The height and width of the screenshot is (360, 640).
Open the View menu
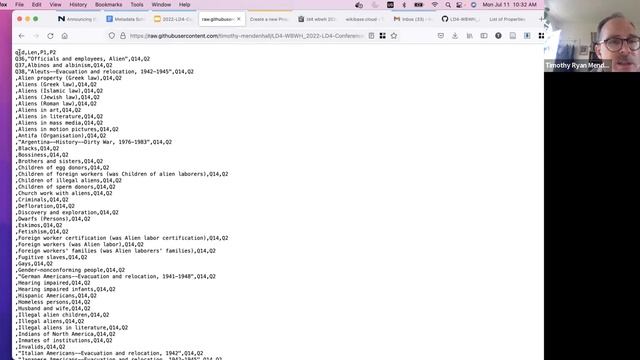pos(55,4)
